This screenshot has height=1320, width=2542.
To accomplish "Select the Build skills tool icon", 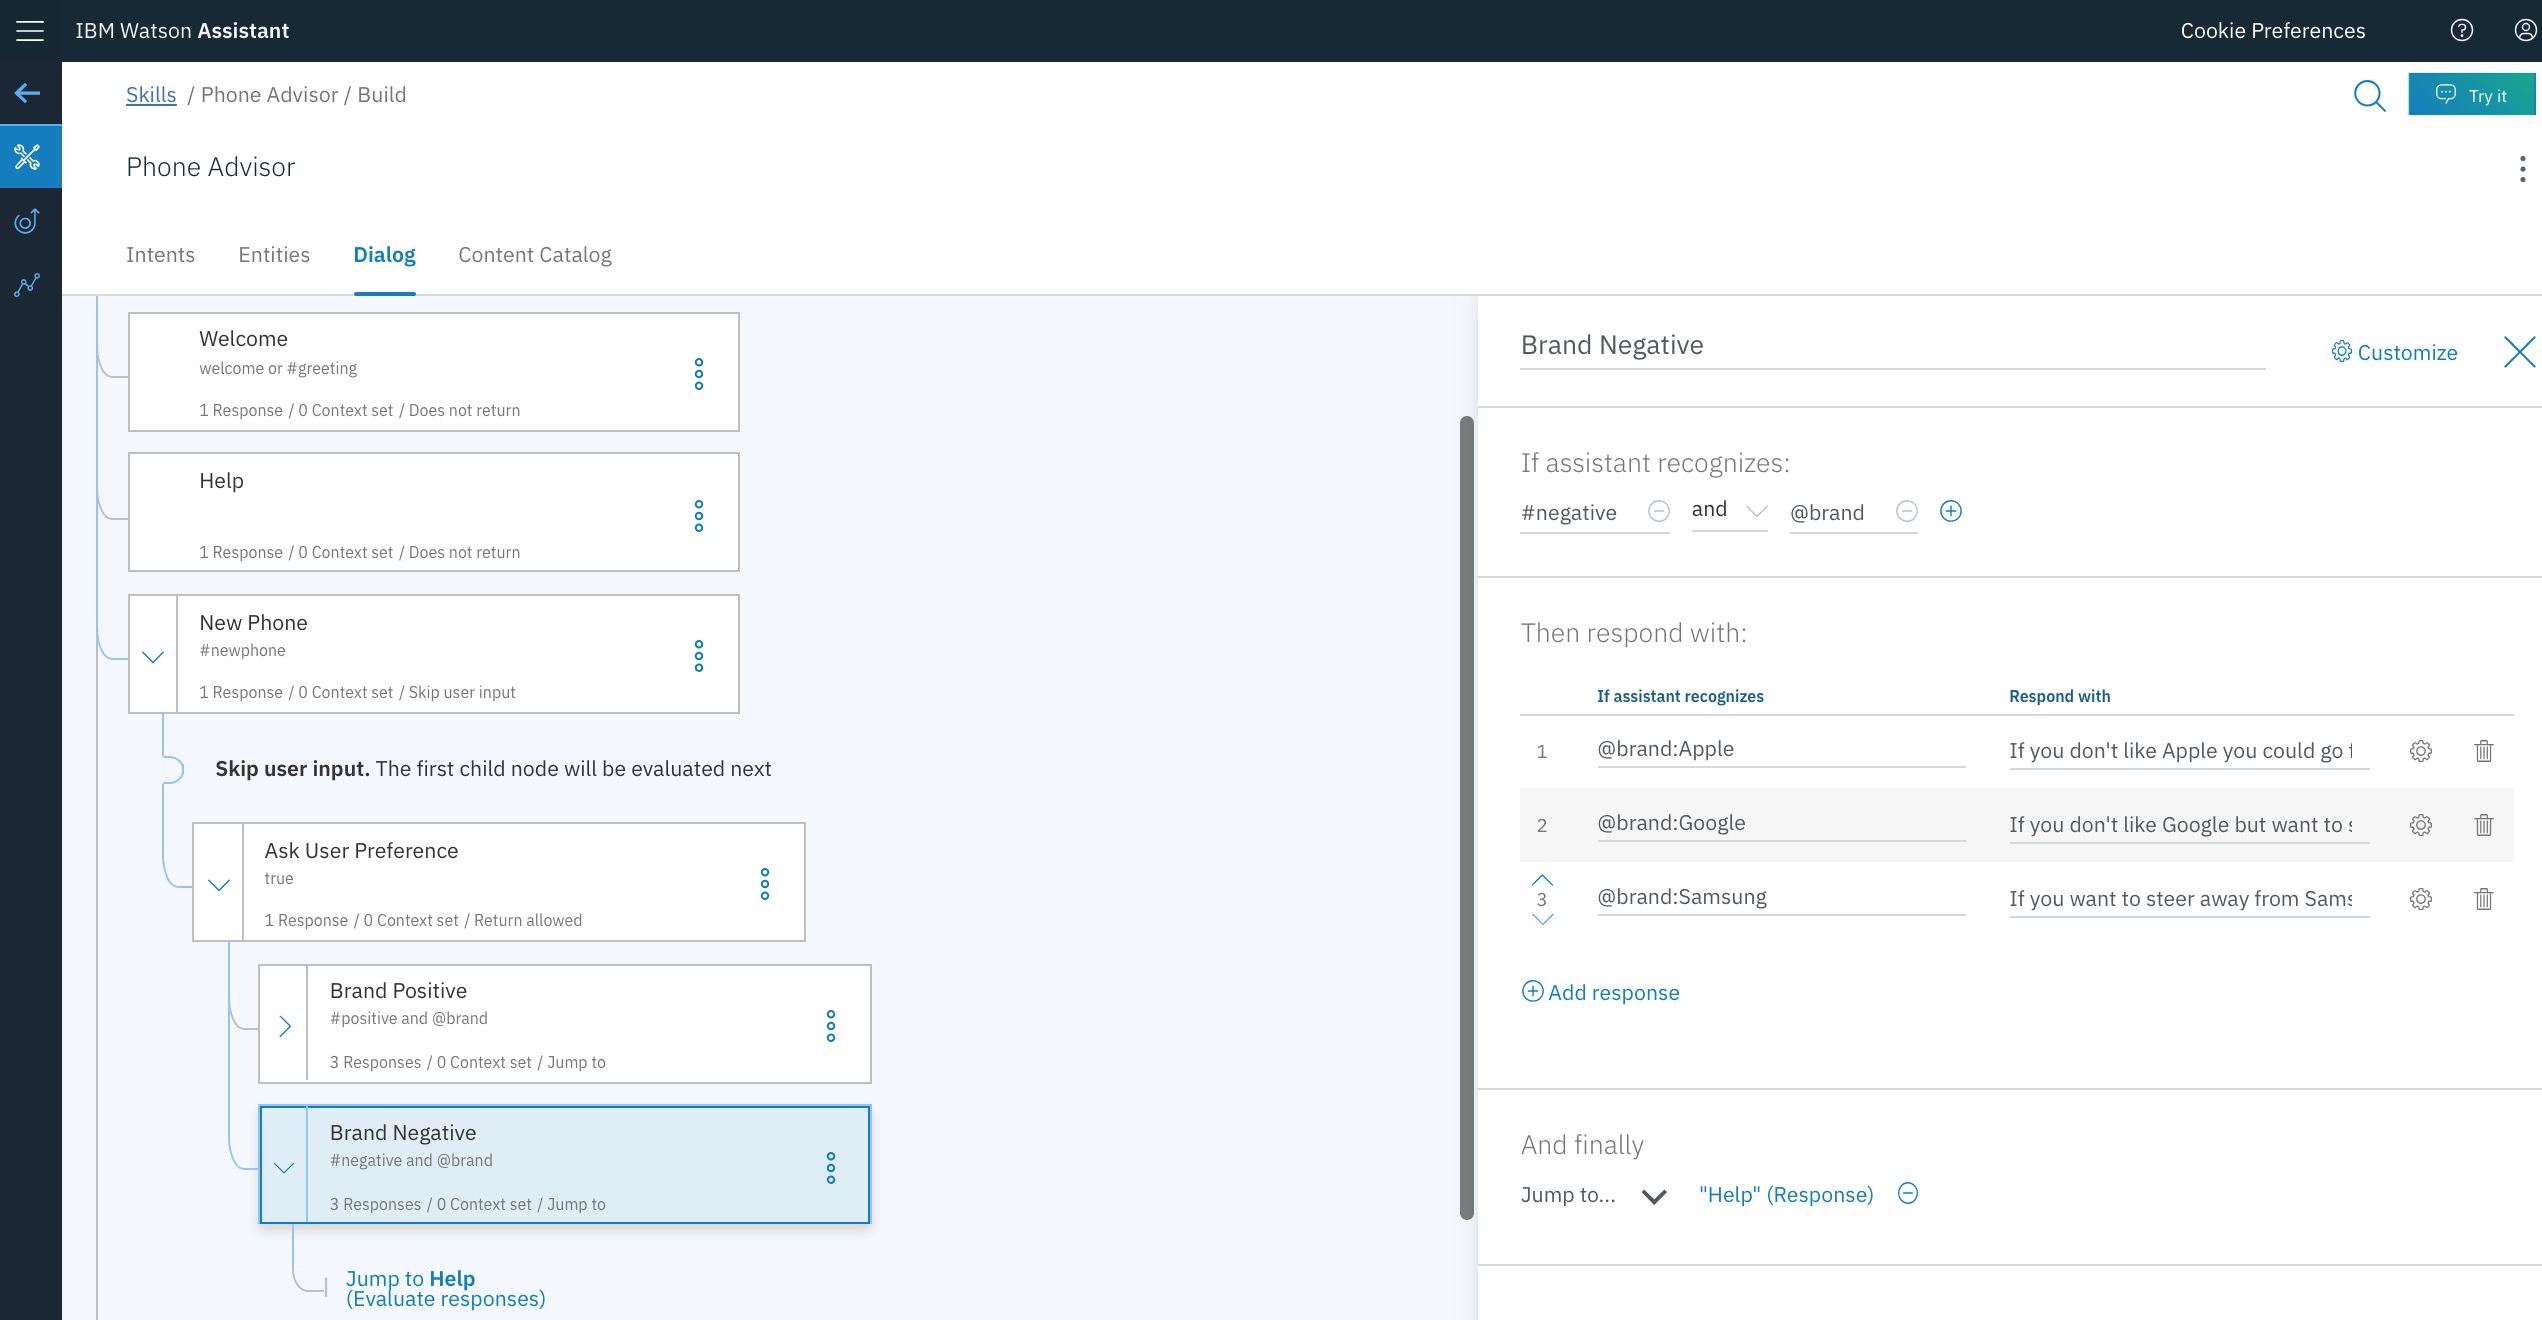I will pos(28,157).
